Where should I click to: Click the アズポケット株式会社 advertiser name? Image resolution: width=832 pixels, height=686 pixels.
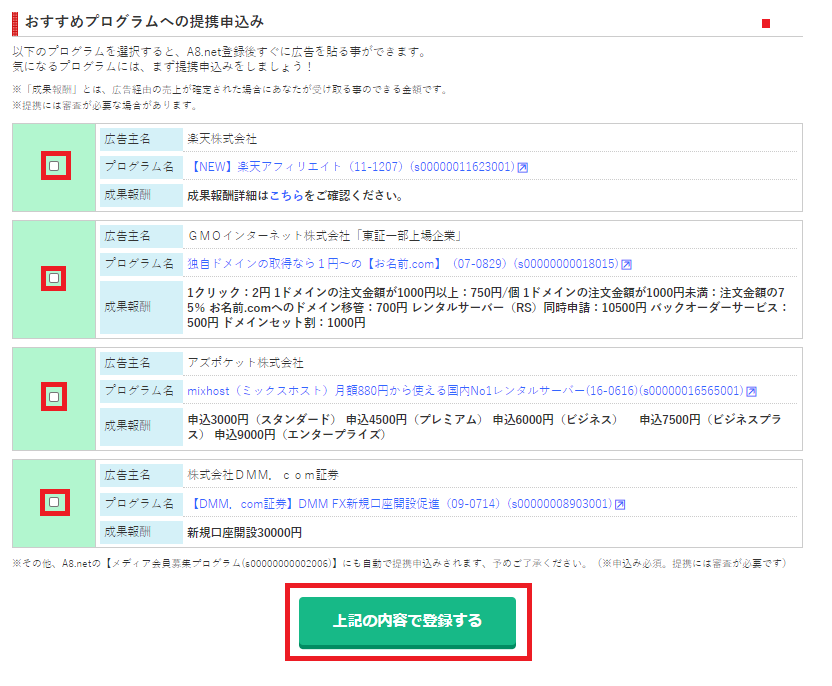click(x=245, y=363)
